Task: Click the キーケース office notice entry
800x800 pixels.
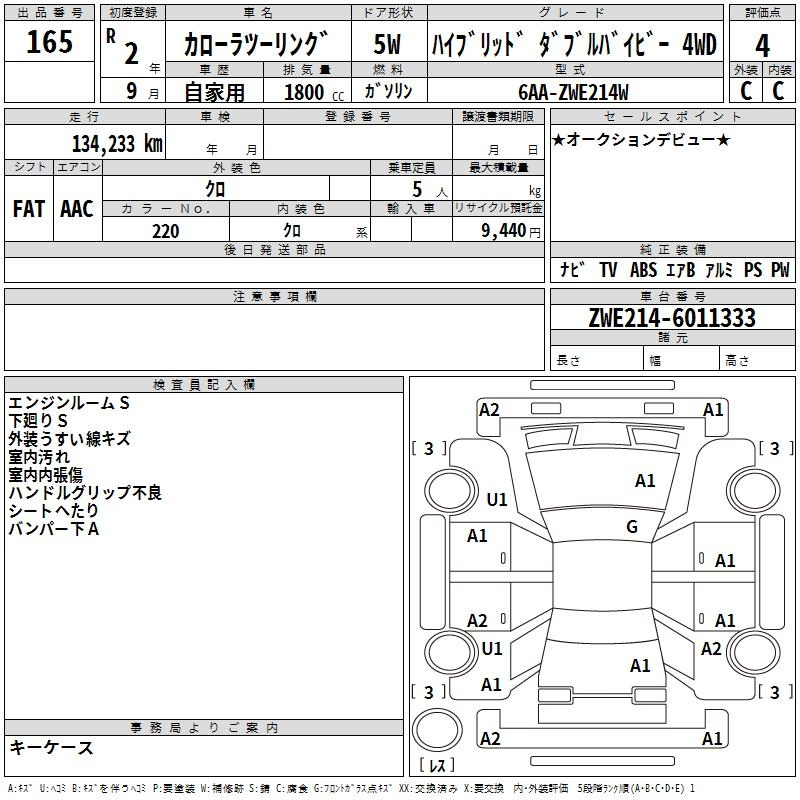Action: [x=51, y=748]
